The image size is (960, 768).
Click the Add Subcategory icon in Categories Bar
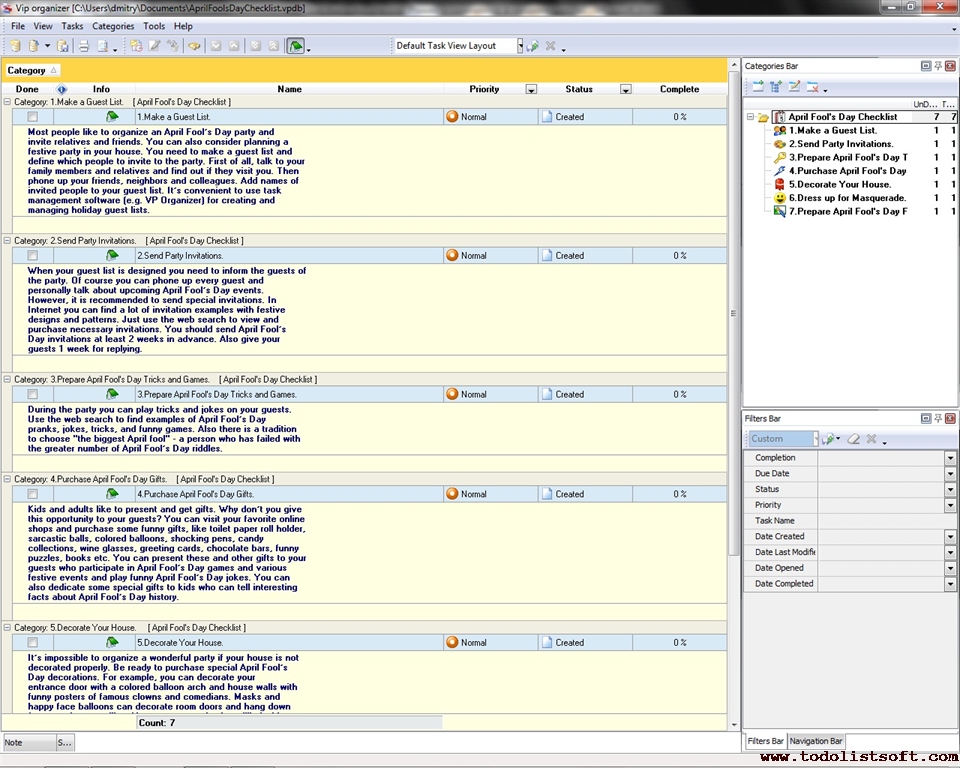[x=776, y=87]
